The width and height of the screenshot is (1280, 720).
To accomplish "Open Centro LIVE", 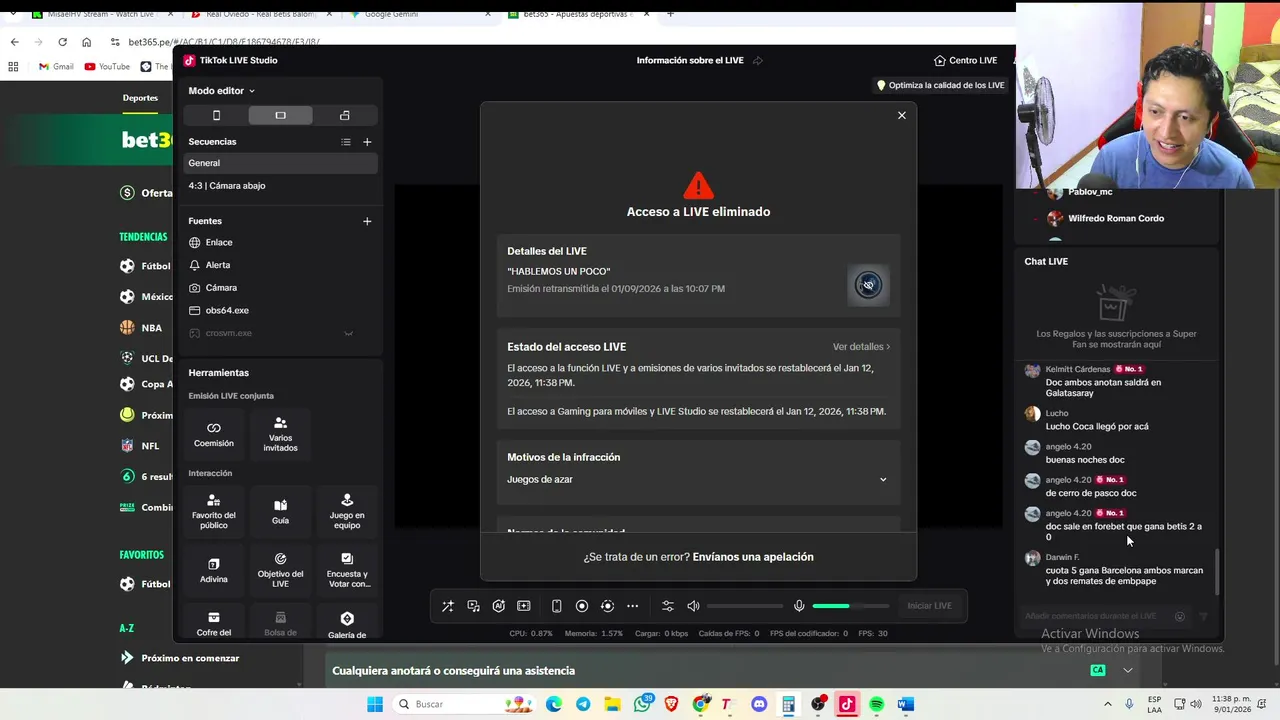I will (x=965, y=60).
